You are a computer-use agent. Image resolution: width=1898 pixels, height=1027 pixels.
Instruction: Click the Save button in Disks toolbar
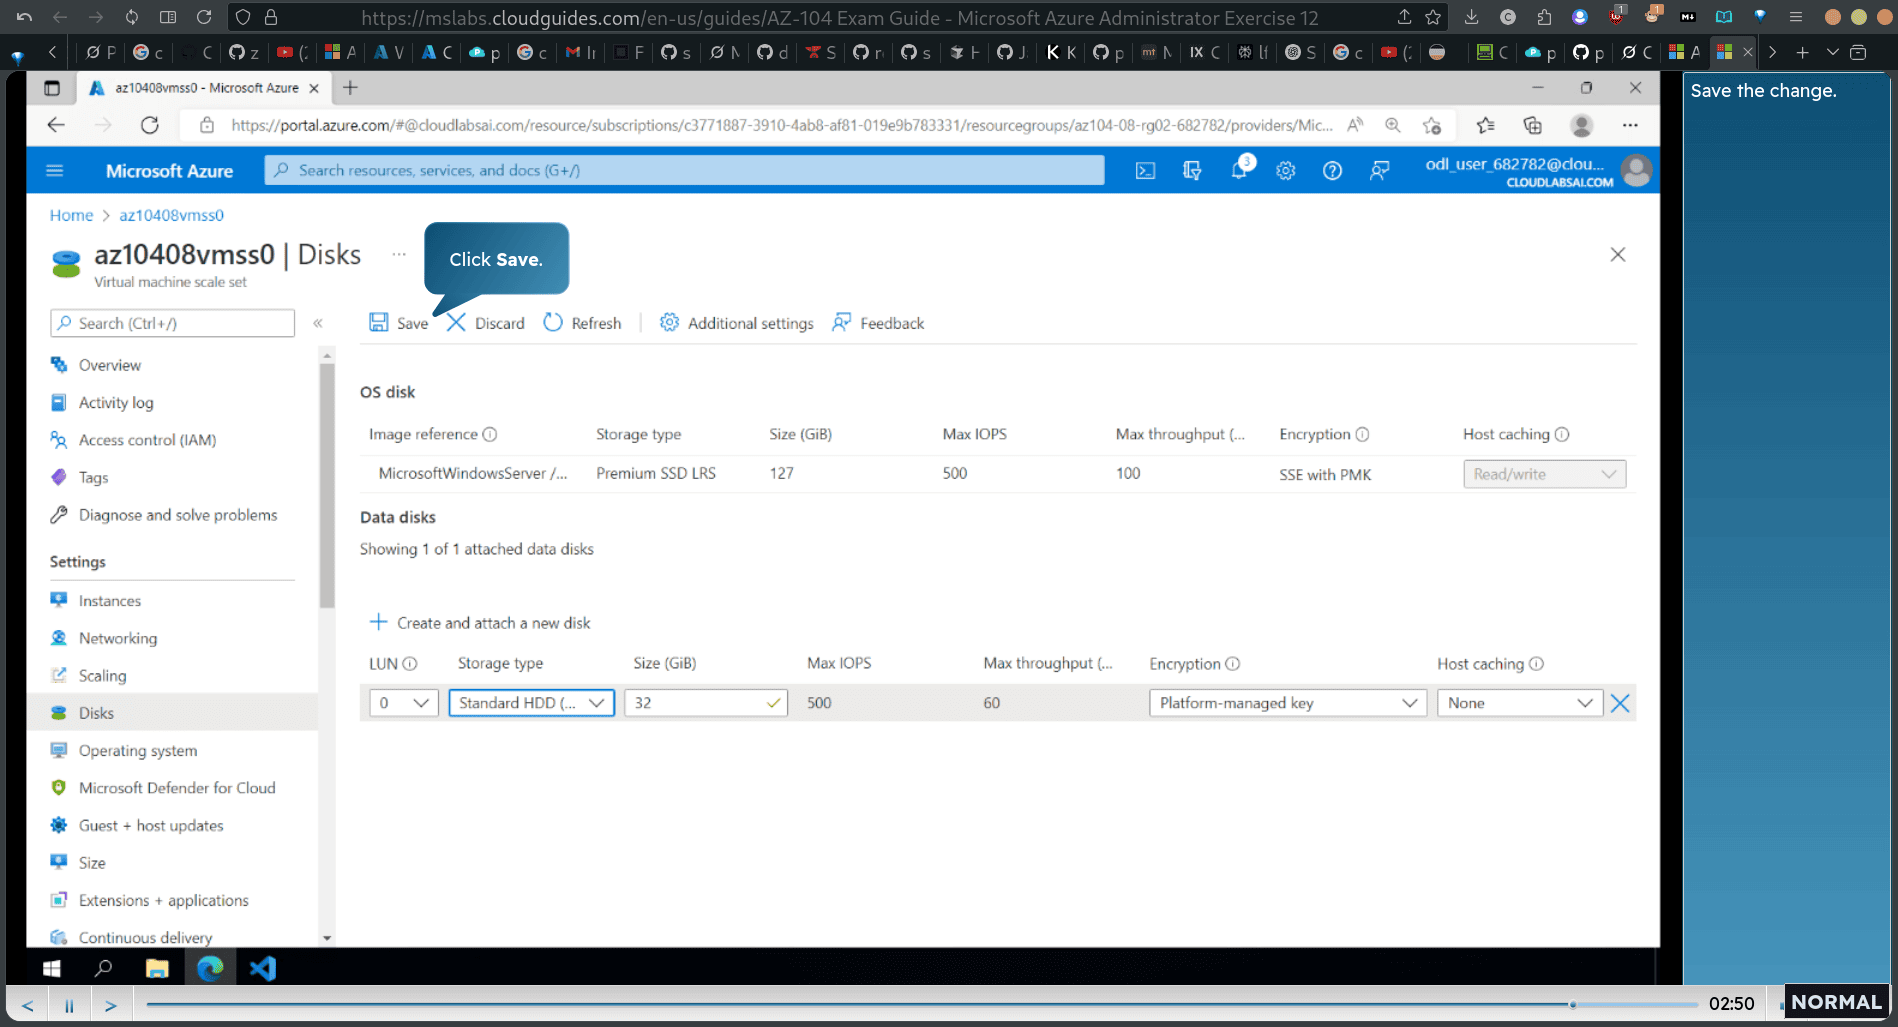pyautogui.click(x=398, y=323)
